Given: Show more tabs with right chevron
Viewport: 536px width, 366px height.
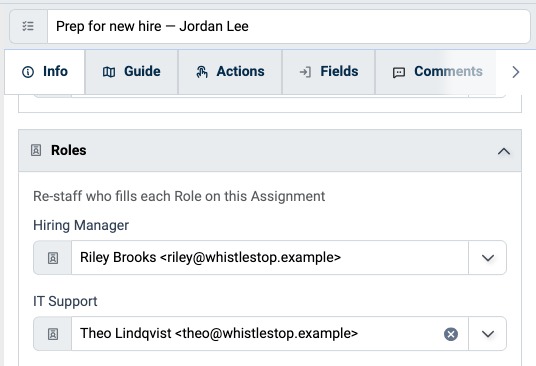Looking at the screenshot, I should click(515, 72).
